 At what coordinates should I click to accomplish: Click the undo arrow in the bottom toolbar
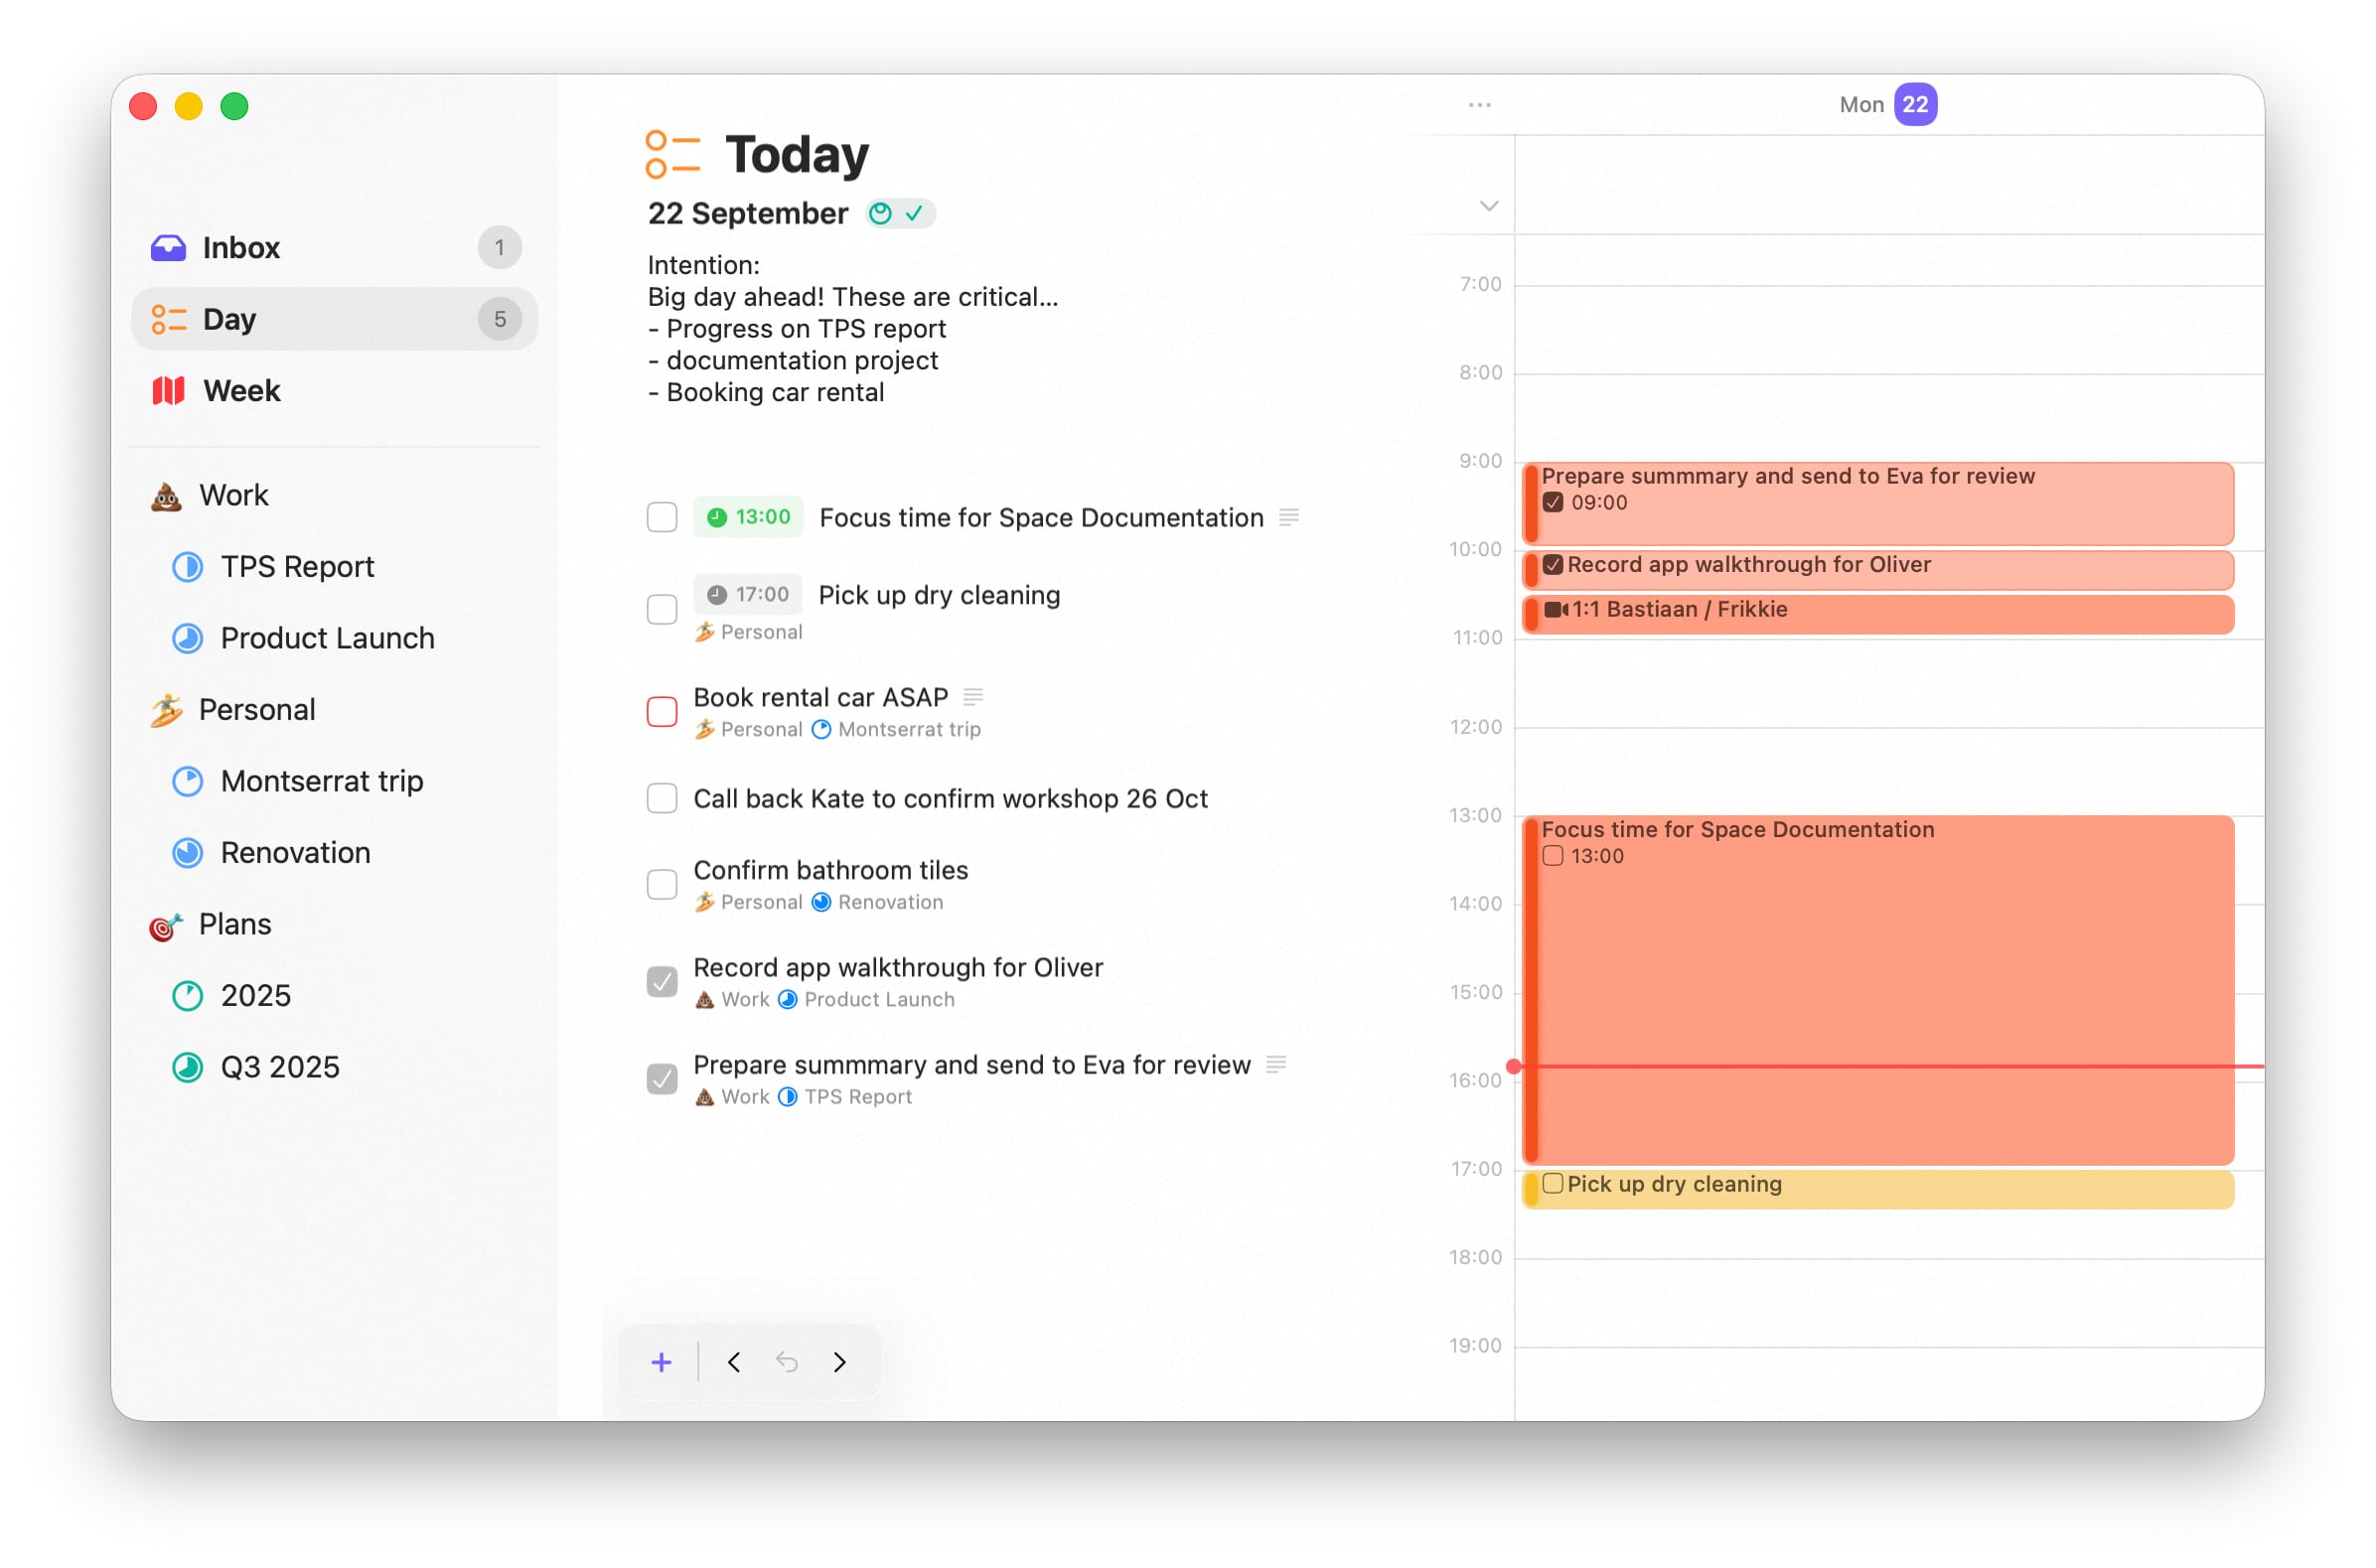click(x=787, y=1361)
